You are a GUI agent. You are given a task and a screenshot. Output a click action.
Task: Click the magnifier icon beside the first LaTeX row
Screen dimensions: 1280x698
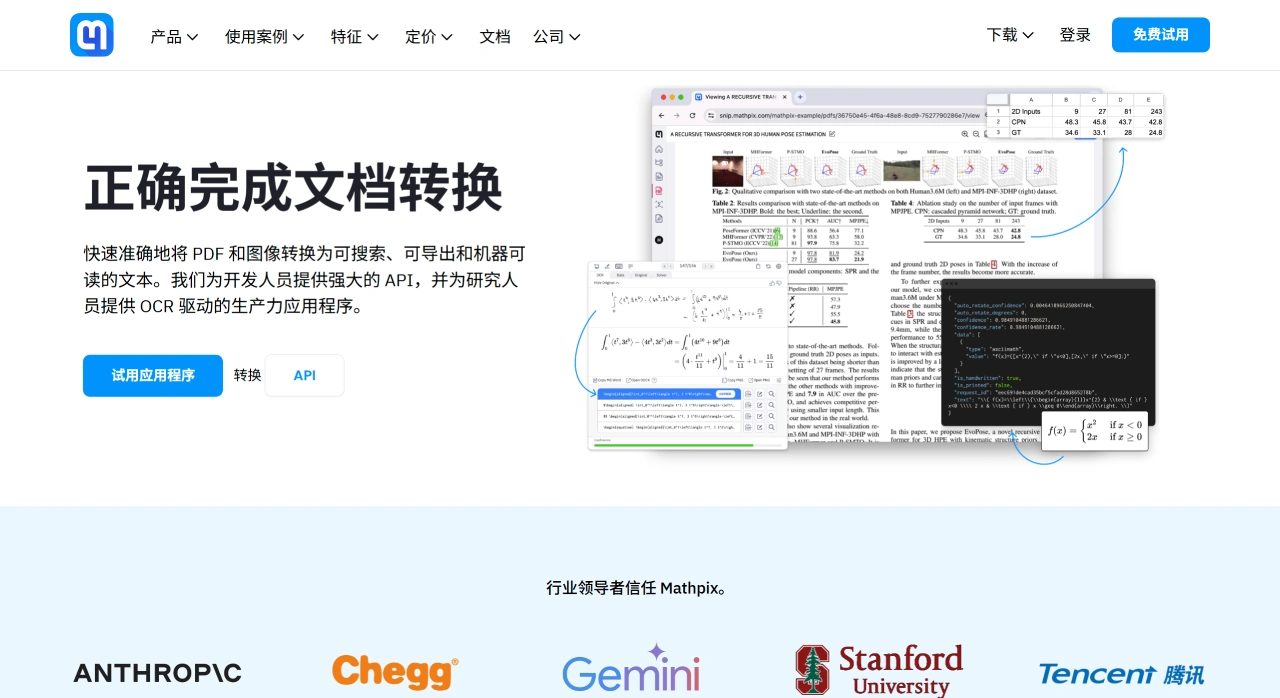(x=772, y=394)
